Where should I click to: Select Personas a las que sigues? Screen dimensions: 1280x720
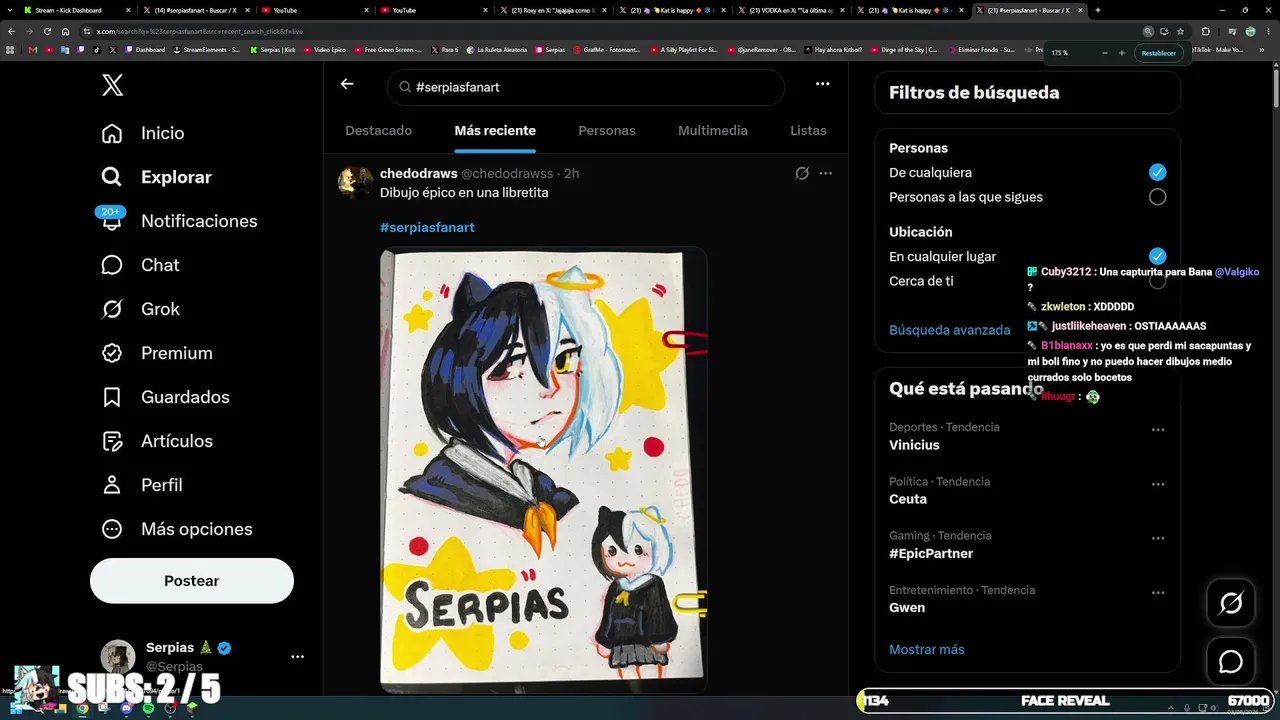click(x=1157, y=197)
